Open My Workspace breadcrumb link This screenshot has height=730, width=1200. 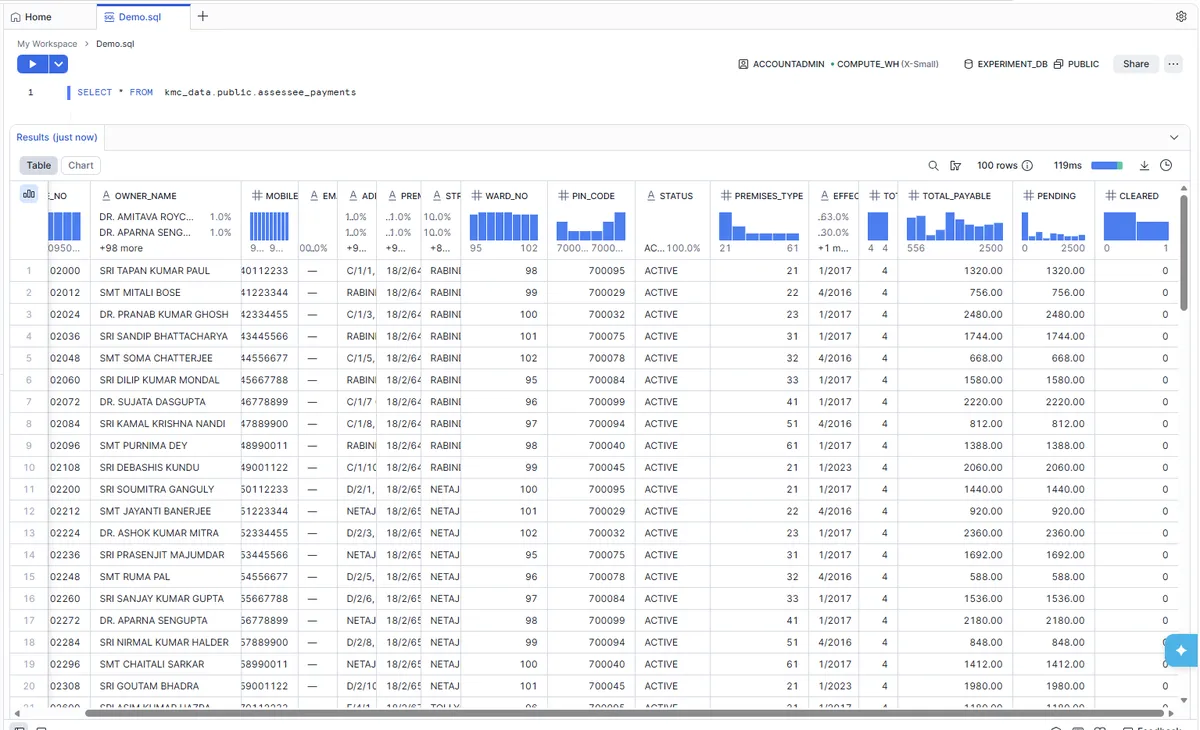pos(46,43)
